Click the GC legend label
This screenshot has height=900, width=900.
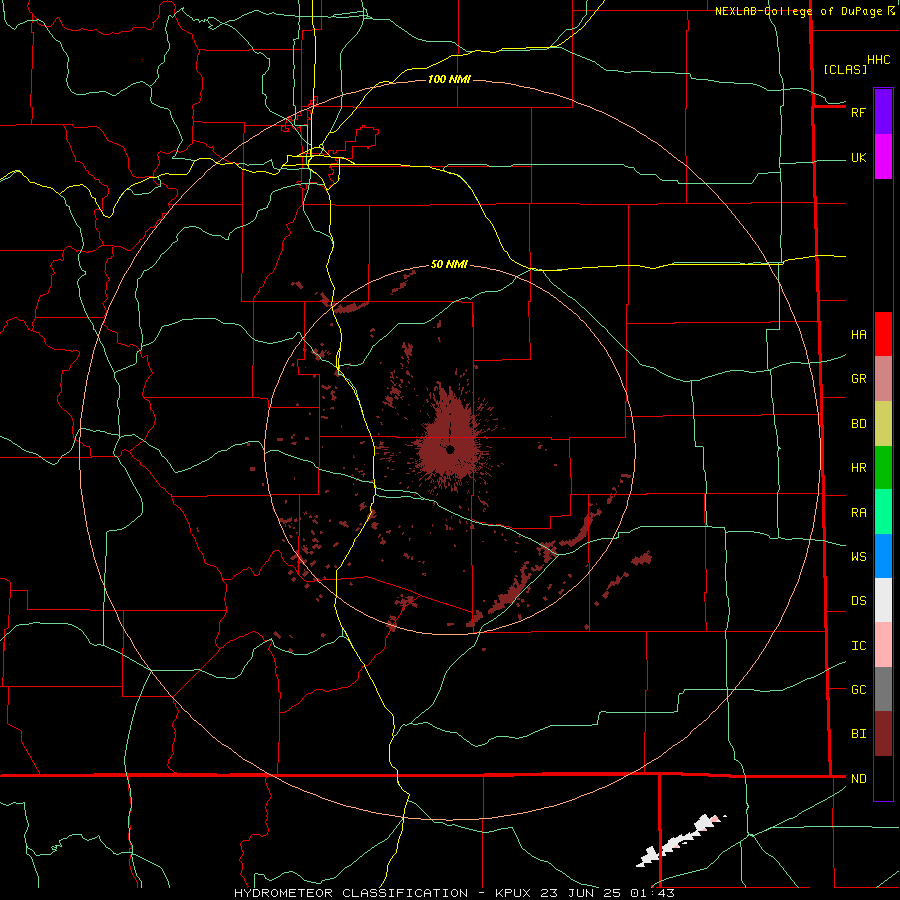coord(859,689)
